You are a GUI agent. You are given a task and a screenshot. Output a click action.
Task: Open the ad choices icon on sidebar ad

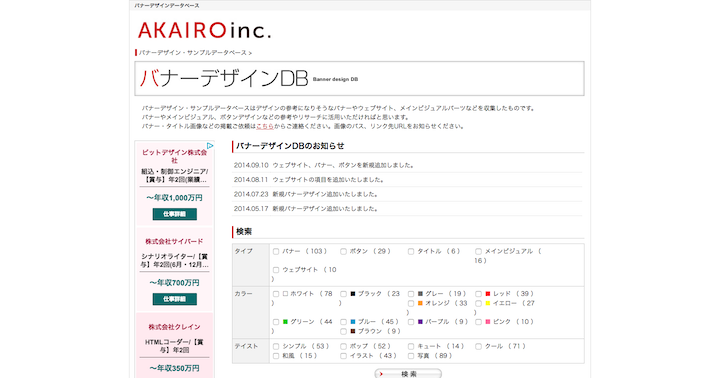coord(210,146)
